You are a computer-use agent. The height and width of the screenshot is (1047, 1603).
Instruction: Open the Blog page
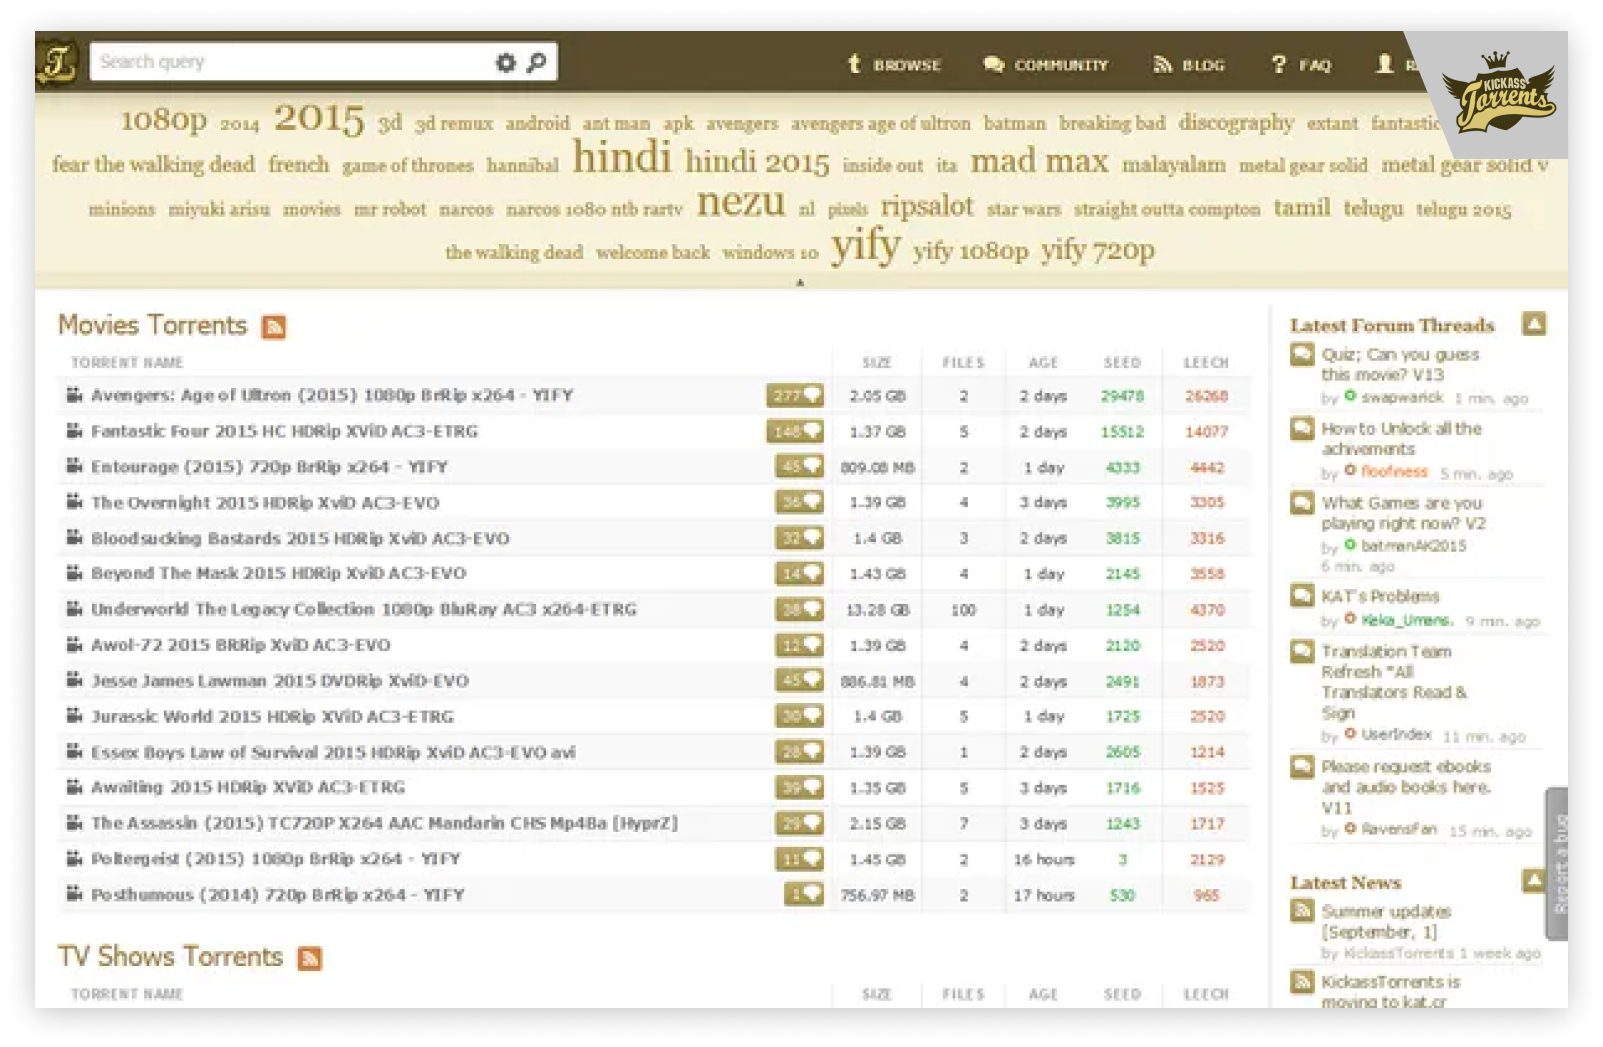tap(1189, 65)
